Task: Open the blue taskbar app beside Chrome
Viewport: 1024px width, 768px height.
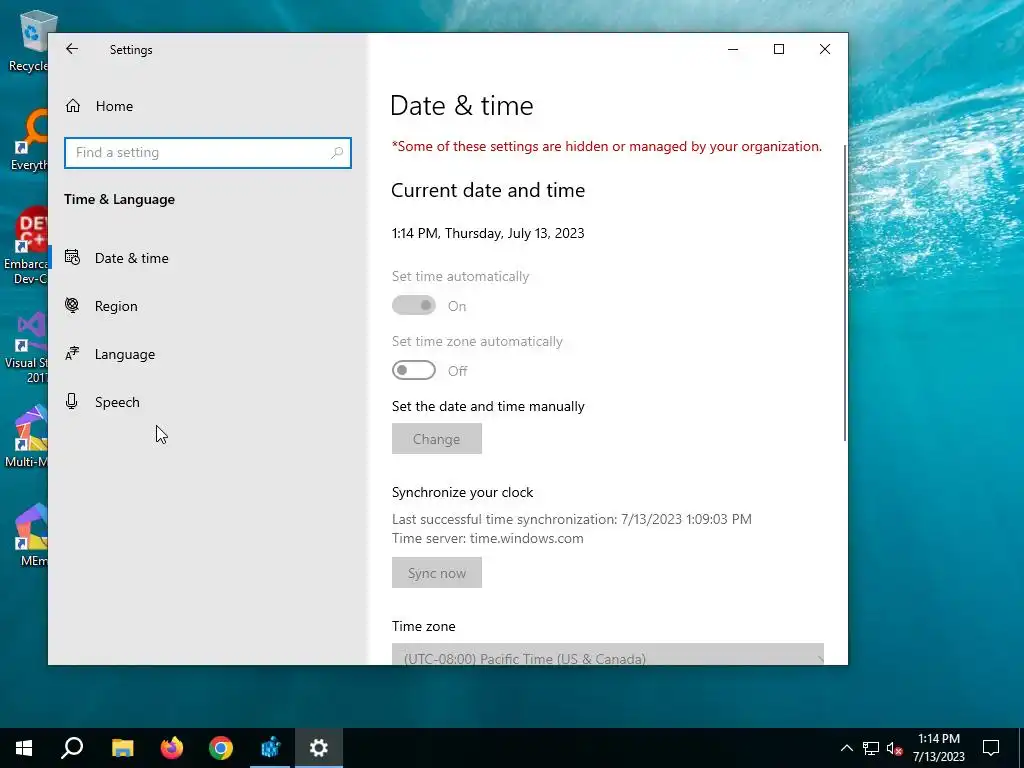Action: coord(270,748)
